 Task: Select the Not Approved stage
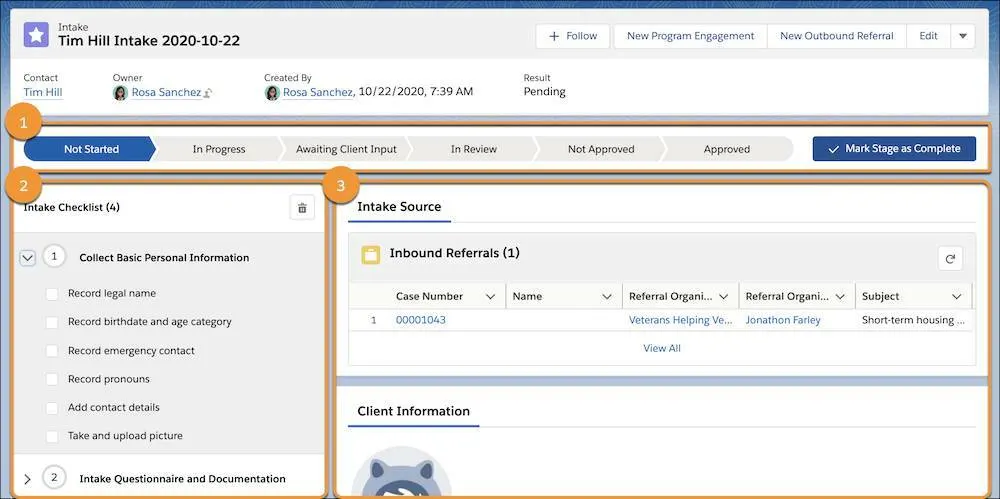[x=601, y=149]
